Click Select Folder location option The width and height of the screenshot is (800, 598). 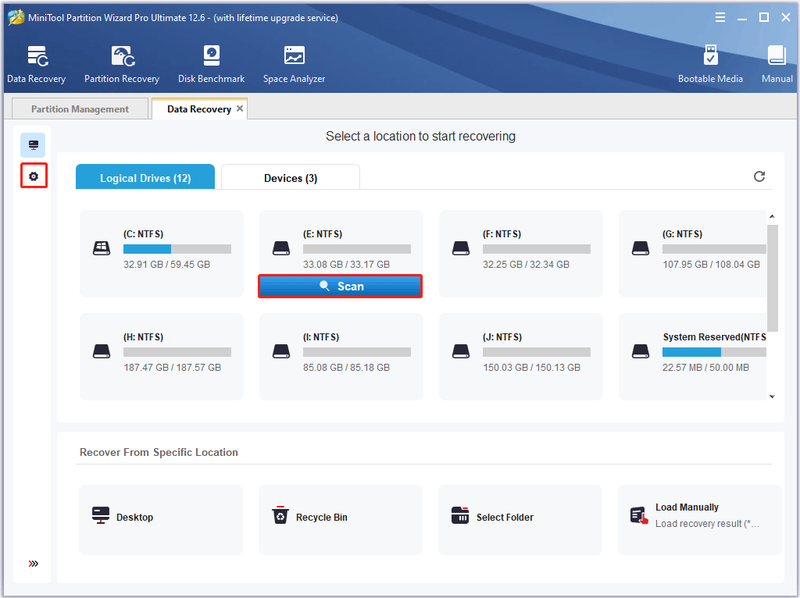pos(520,519)
